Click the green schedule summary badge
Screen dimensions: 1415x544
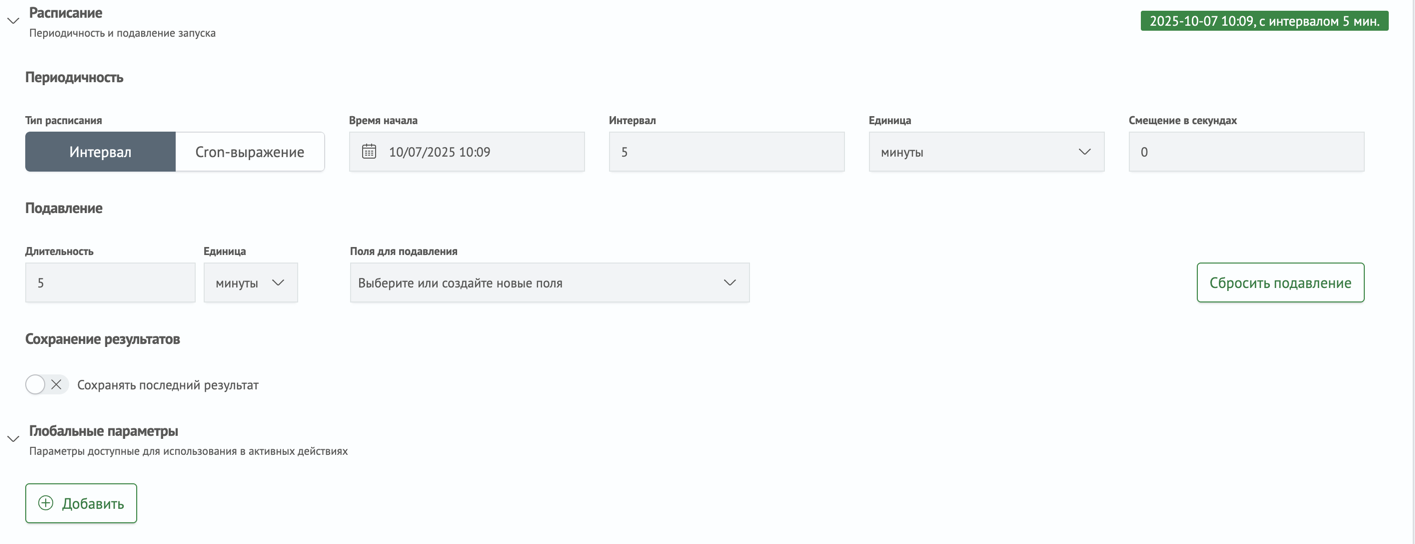[x=1264, y=21]
